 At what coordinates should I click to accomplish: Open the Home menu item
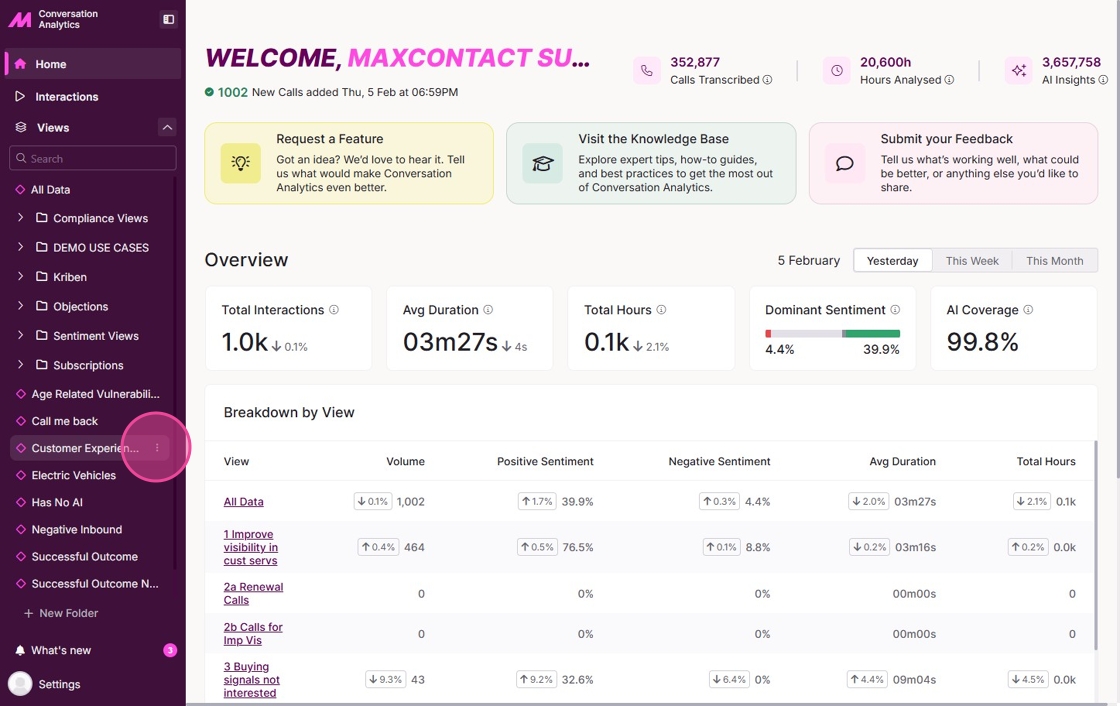(x=93, y=64)
